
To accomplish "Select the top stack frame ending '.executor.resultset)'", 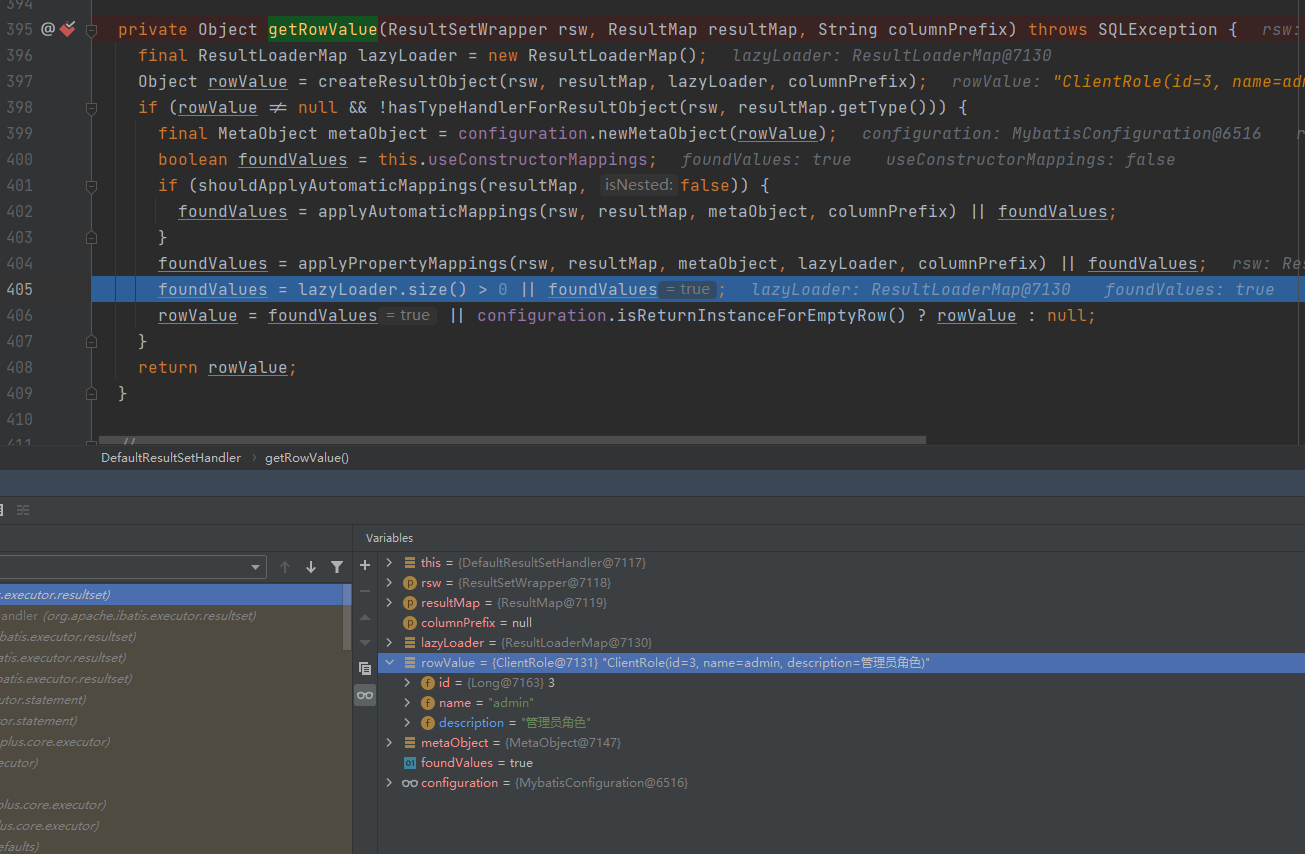I will pyautogui.click(x=171, y=595).
